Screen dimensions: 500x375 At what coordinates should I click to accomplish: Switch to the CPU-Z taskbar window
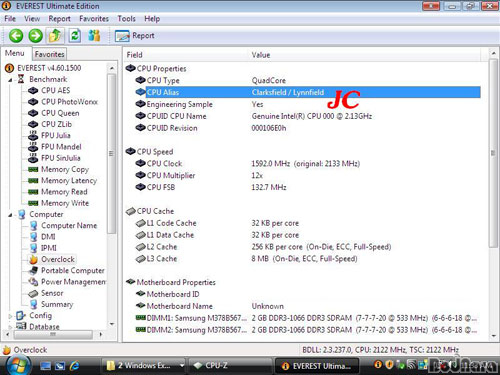tap(230, 366)
